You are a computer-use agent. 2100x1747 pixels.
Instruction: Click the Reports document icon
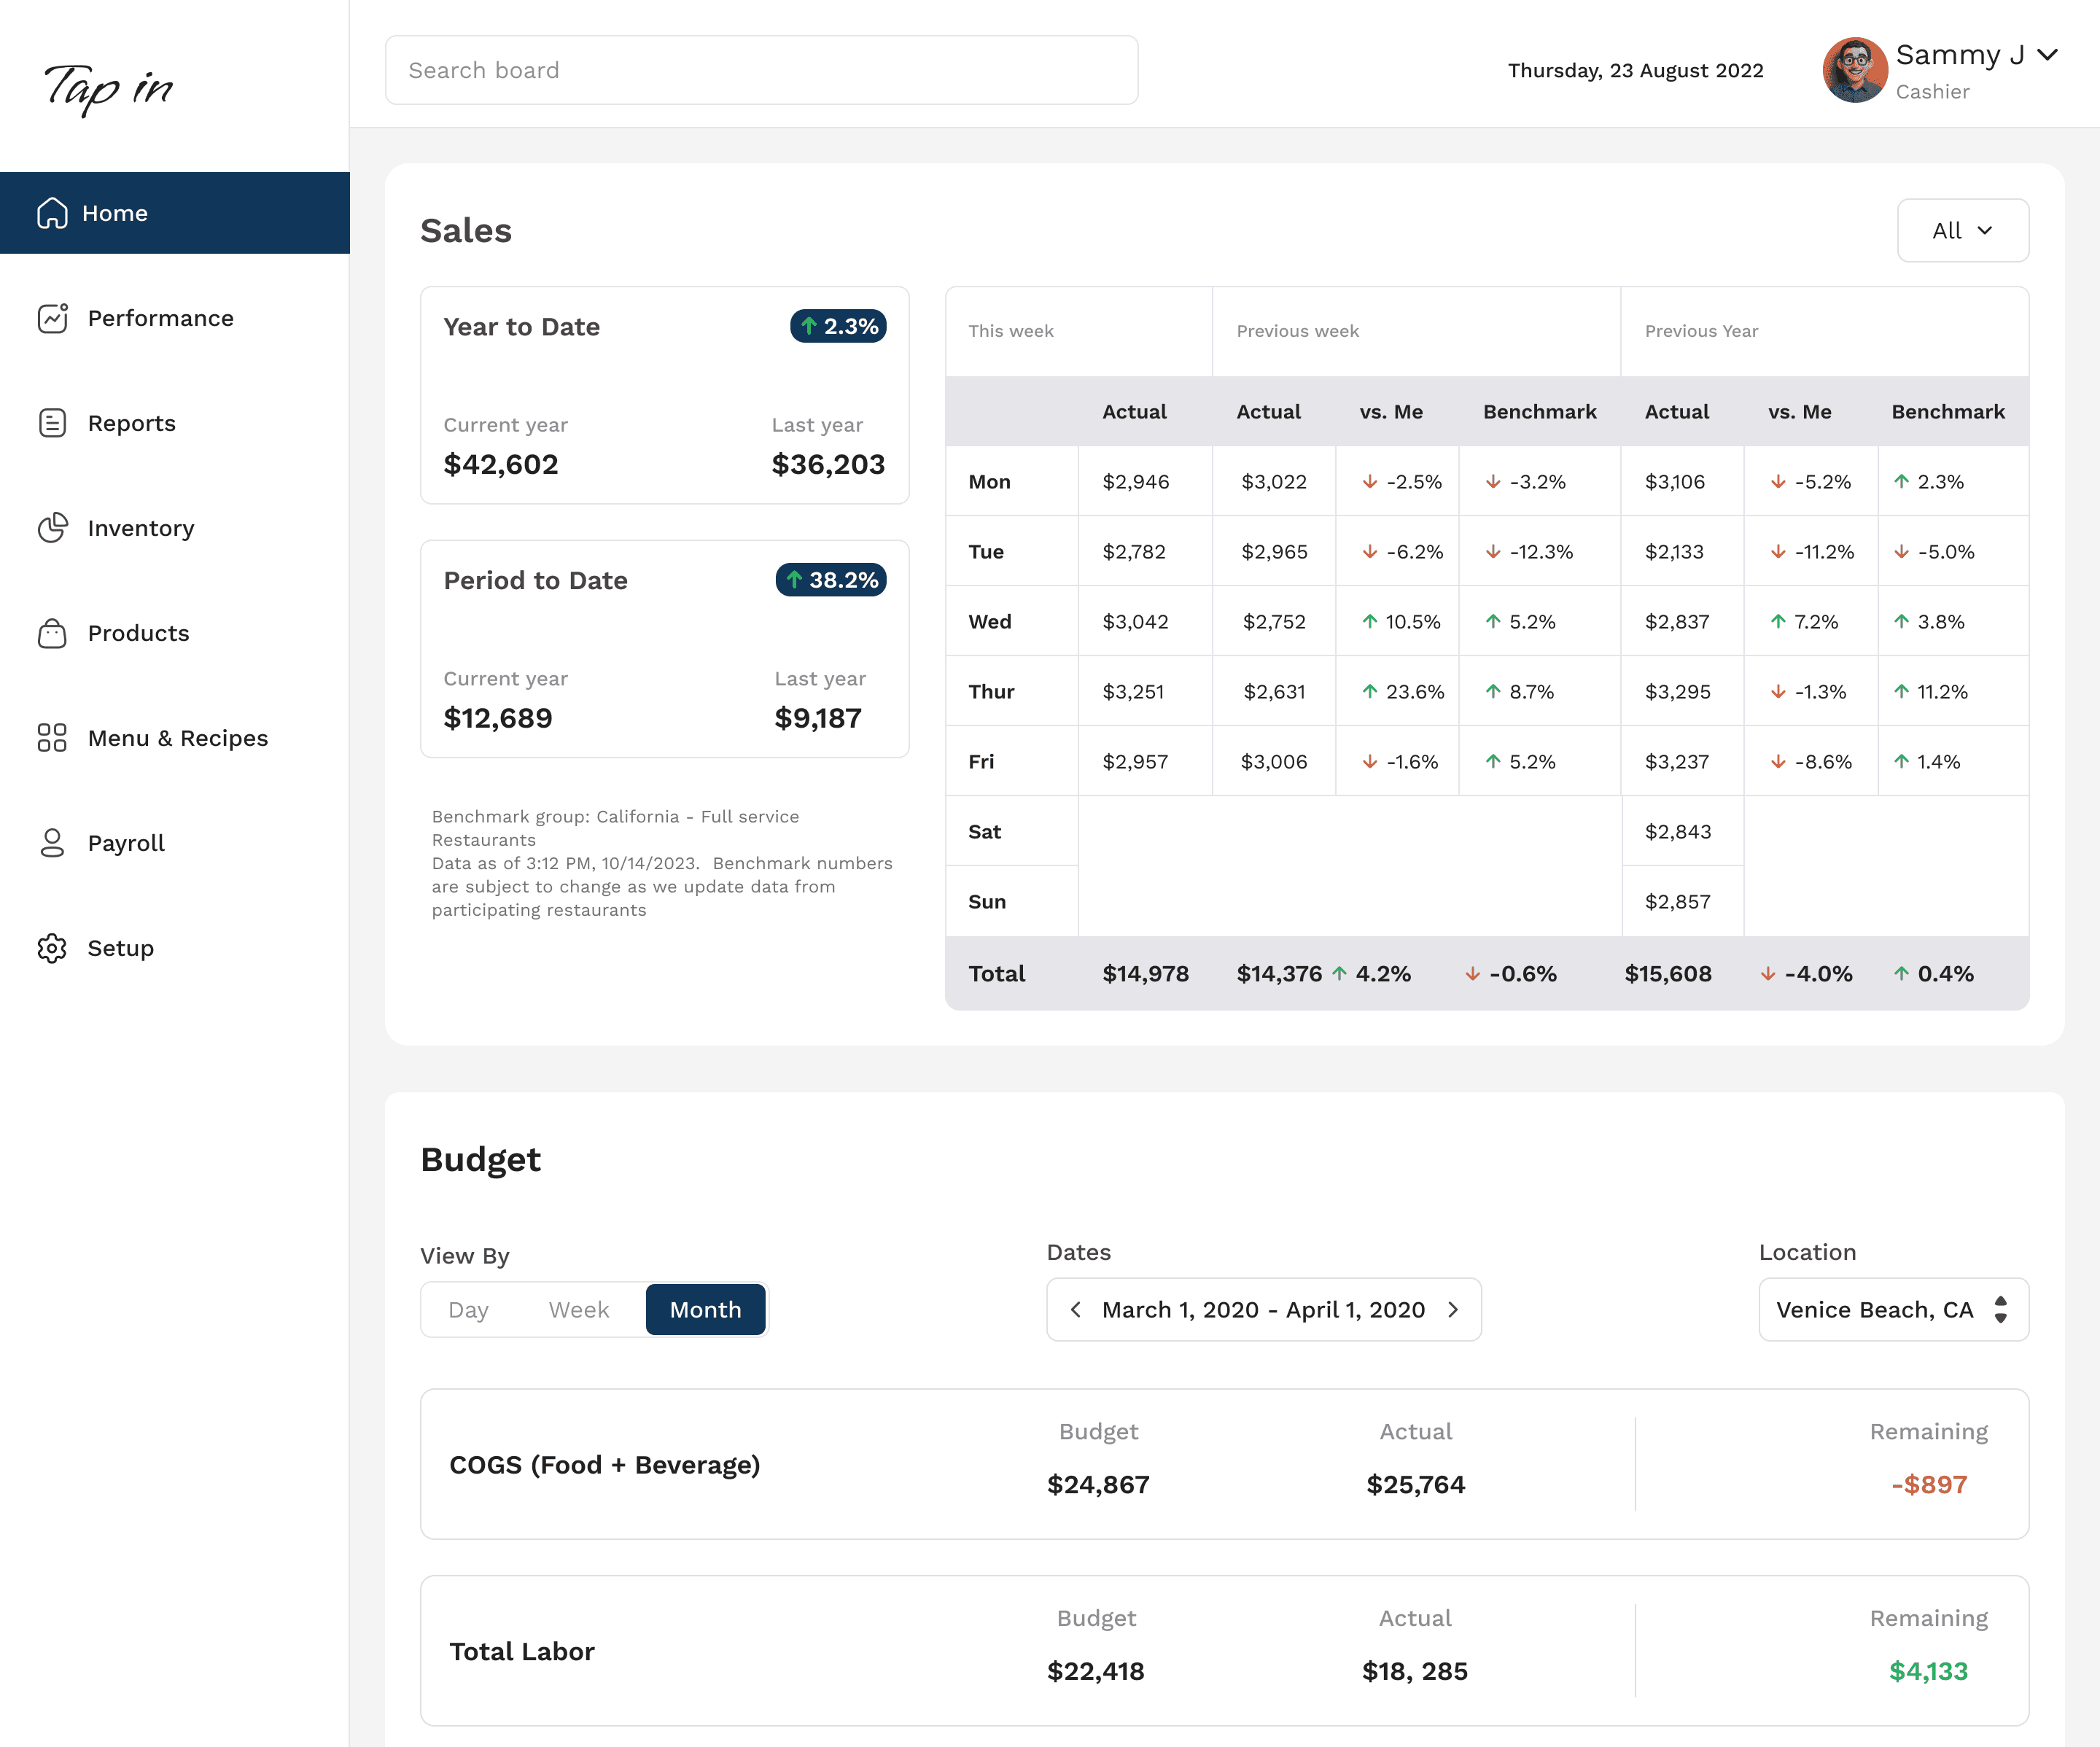pyautogui.click(x=52, y=423)
